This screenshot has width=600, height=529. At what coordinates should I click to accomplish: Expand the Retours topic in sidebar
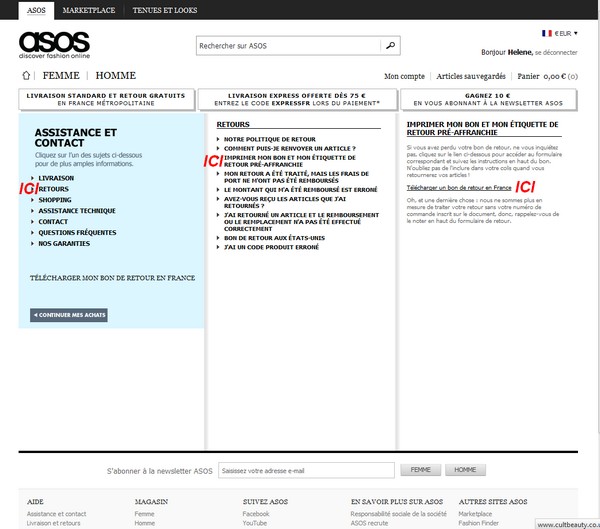54,188
